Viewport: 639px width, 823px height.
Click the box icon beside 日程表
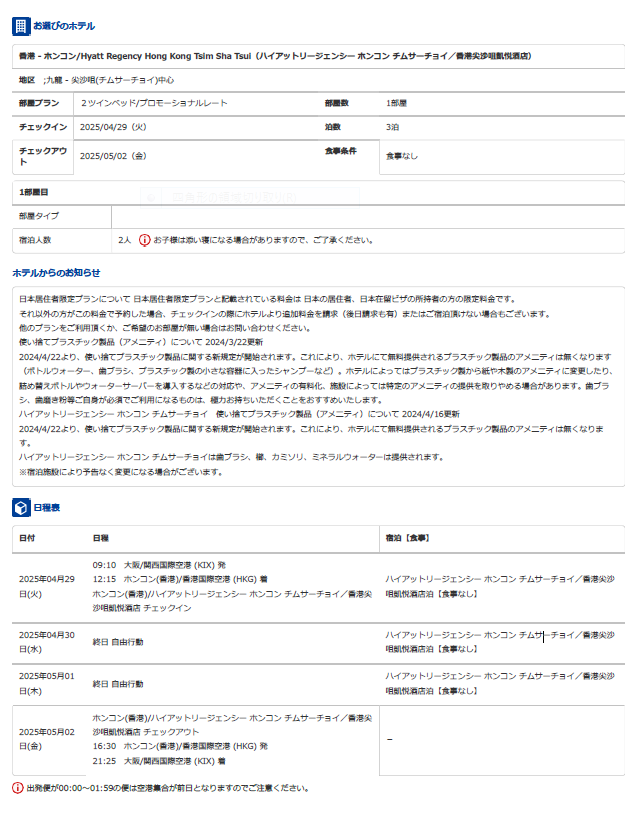21,508
